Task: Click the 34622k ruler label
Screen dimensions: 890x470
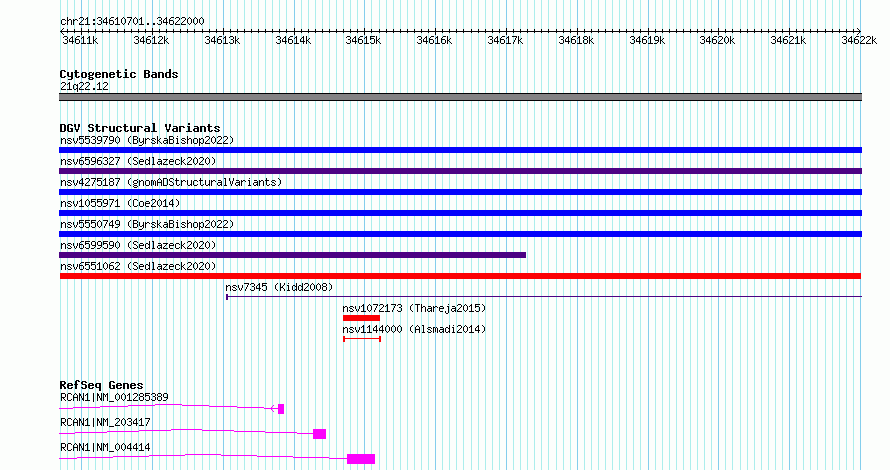Action: click(859, 40)
